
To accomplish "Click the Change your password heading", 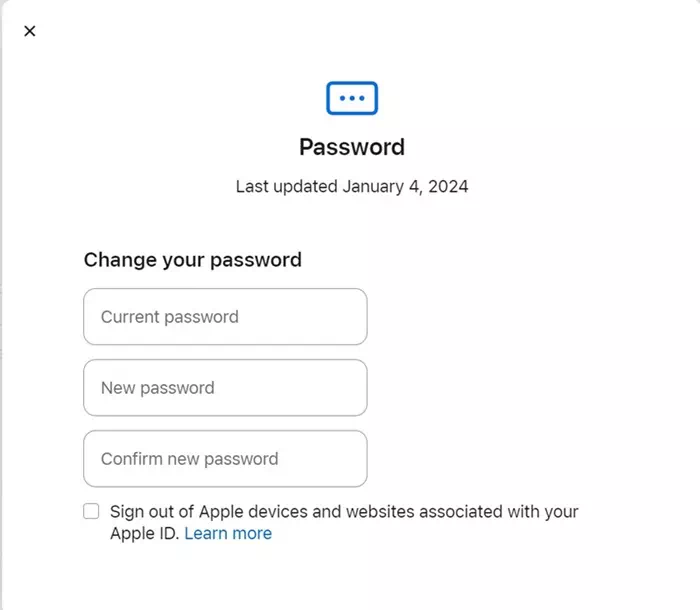I will tap(192, 260).
